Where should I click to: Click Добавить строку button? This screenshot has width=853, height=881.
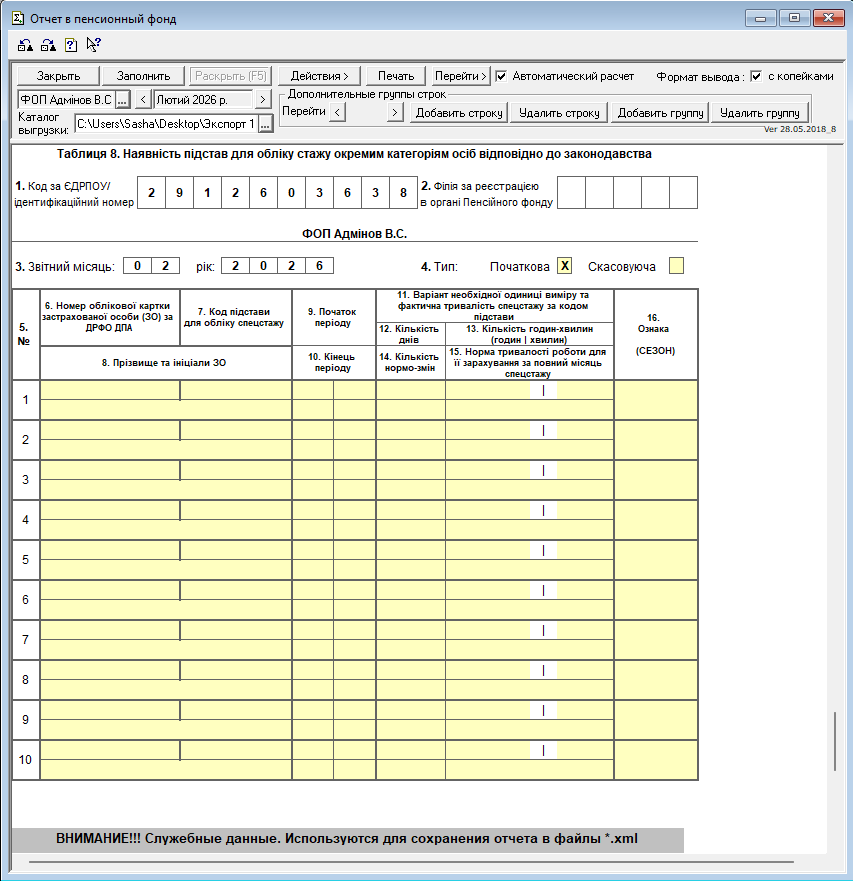click(459, 113)
